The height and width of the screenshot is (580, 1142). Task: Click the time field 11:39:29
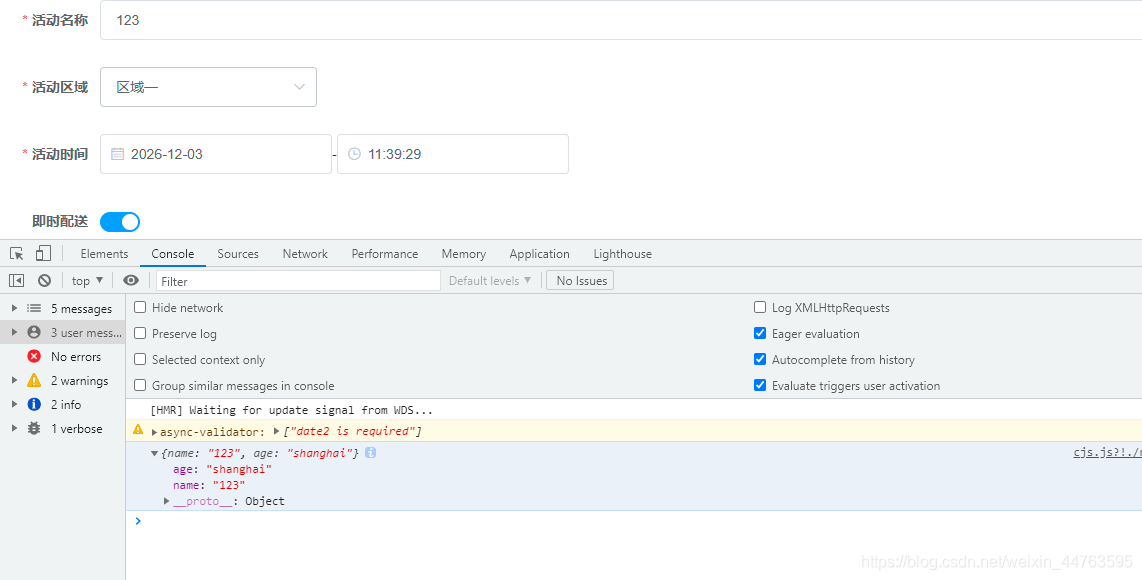click(452, 154)
